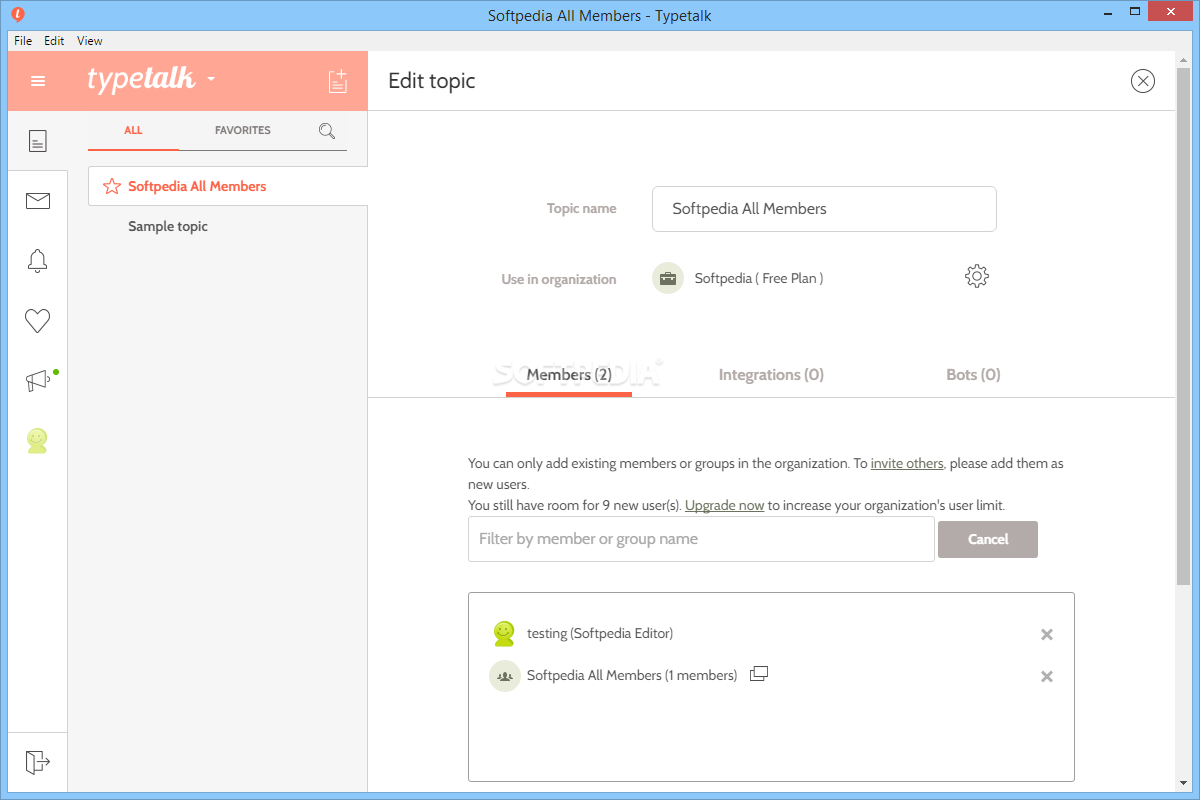Expand the typetalk dropdown arrow
This screenshot has width=1200, height=800.
(211, 79)
